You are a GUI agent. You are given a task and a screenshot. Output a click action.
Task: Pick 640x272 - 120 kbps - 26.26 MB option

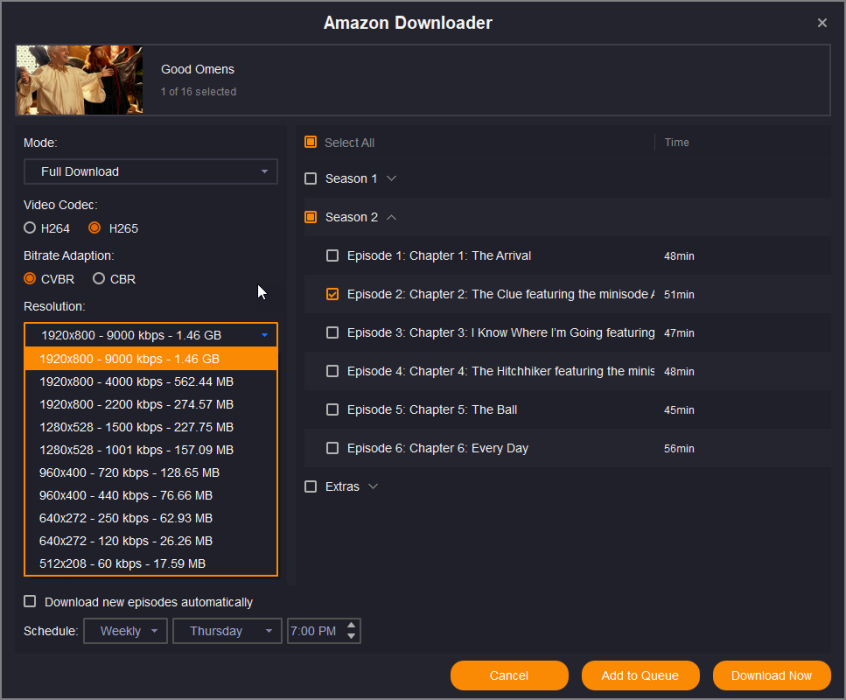coord(151,541)
